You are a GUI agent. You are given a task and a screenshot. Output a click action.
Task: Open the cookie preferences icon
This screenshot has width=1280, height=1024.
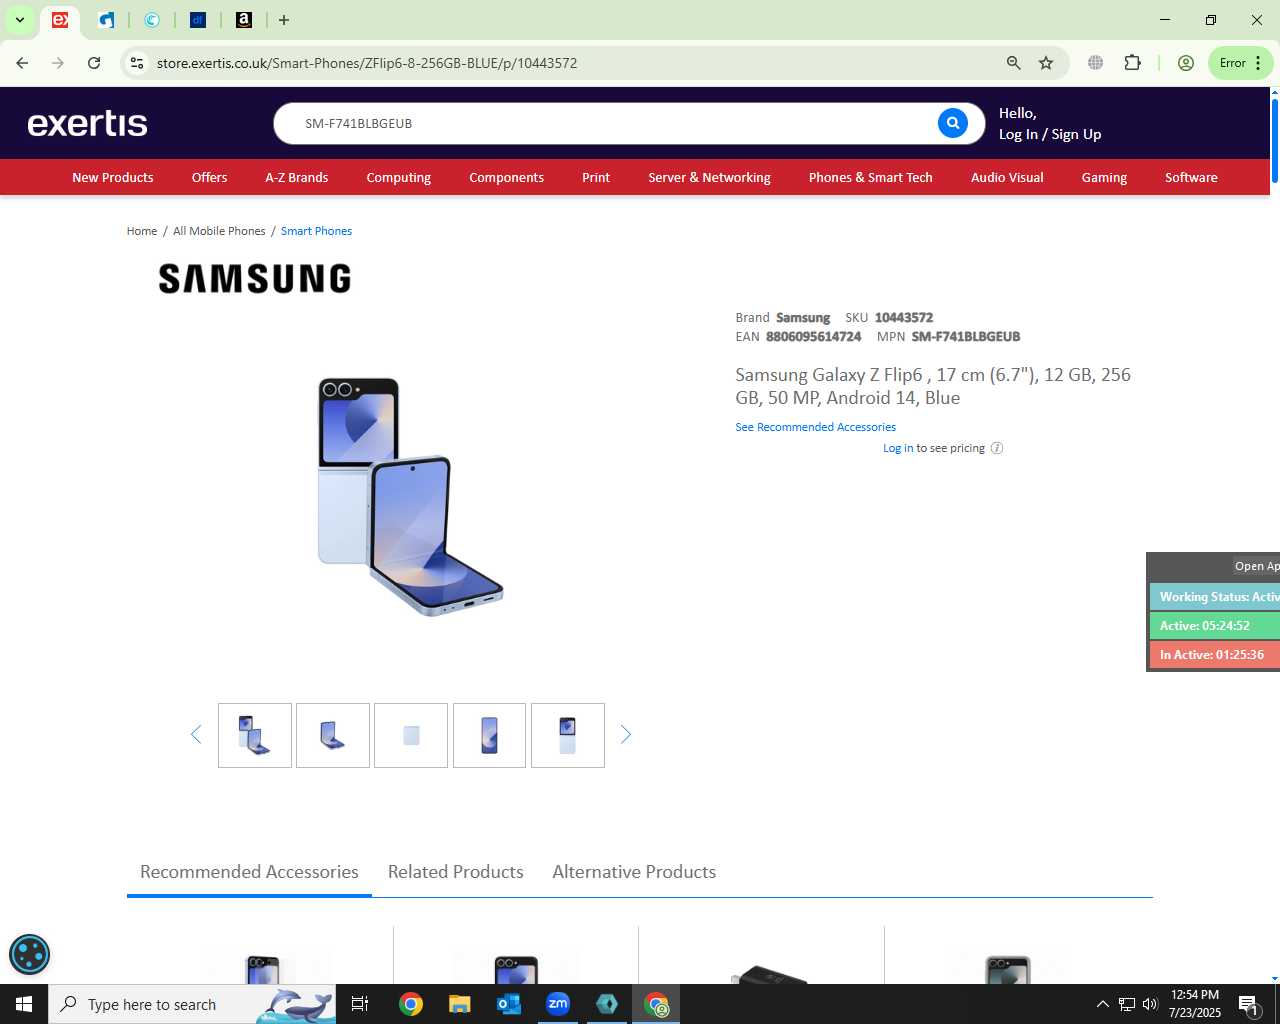[29, 954]
